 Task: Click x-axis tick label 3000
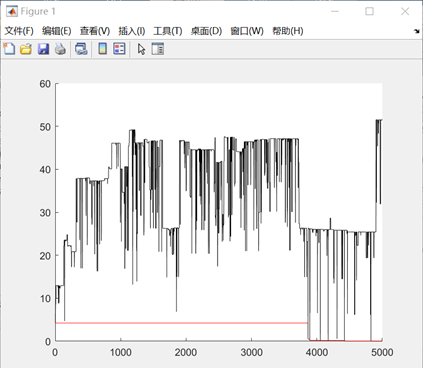tap(251, 352)
